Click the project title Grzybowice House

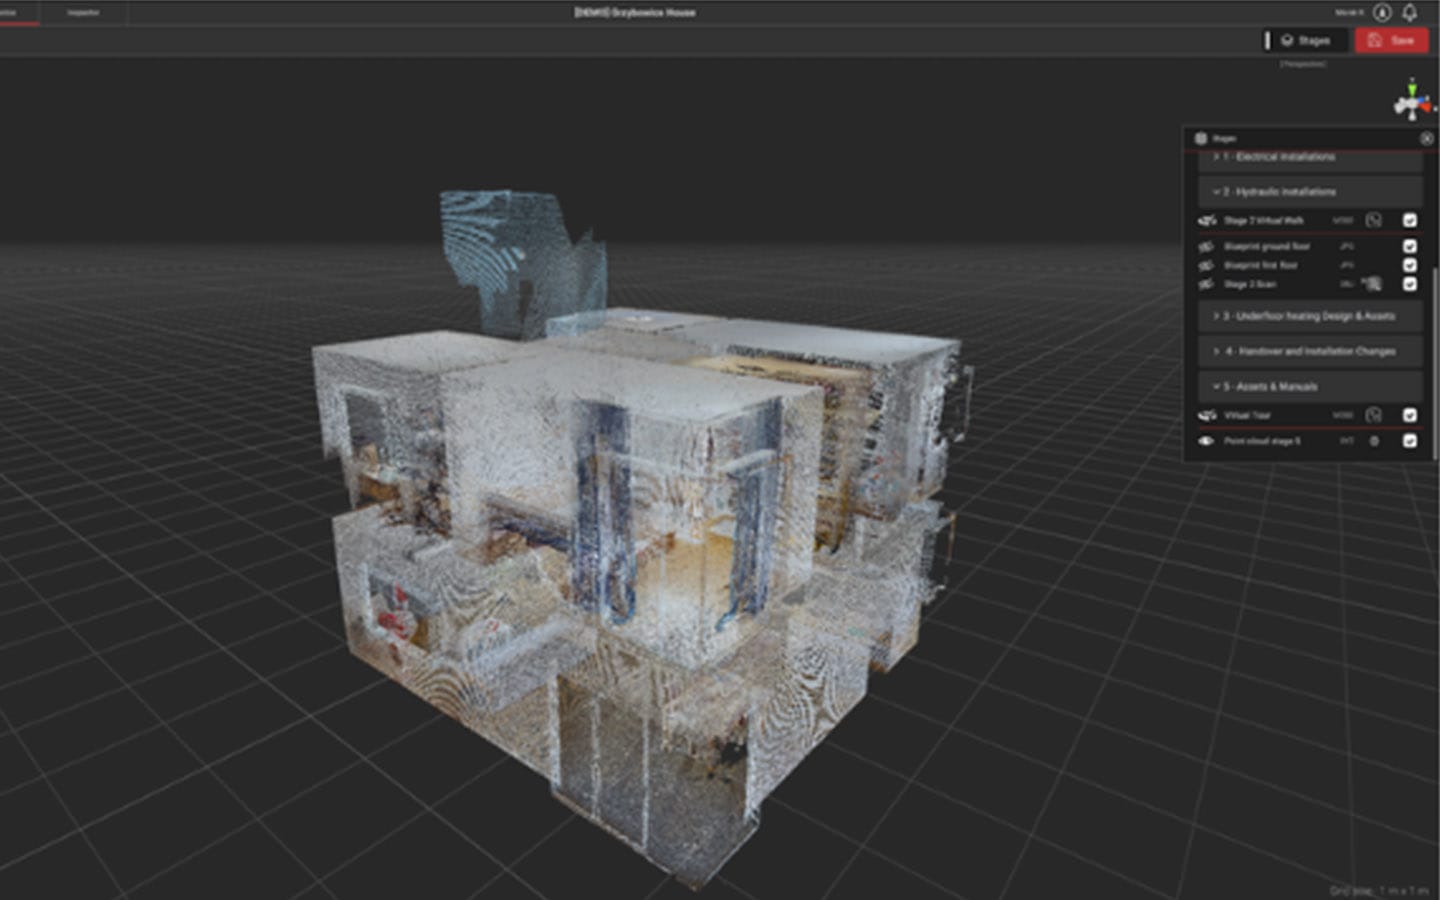point(635,13)
